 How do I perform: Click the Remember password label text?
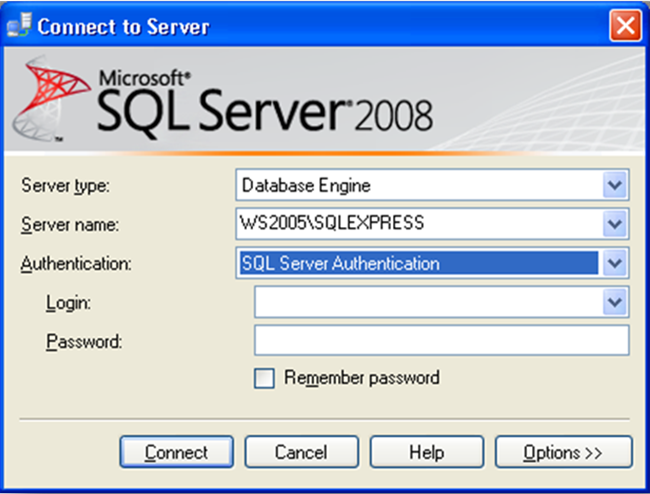point(361,378)
